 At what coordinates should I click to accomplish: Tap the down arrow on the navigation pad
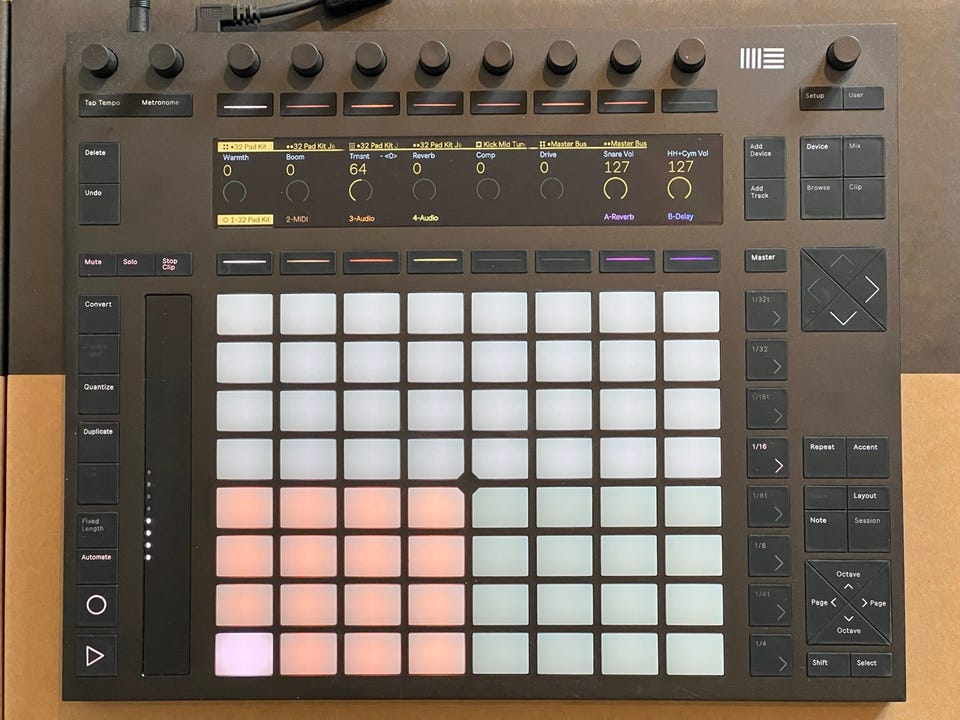coord(843,317)
